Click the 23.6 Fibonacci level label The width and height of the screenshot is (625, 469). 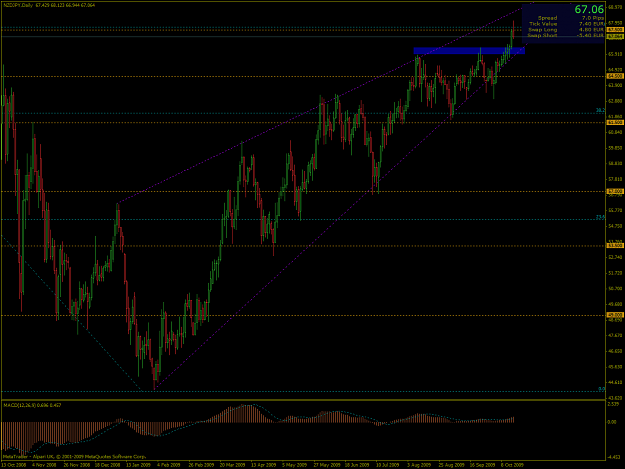(600, 217)
